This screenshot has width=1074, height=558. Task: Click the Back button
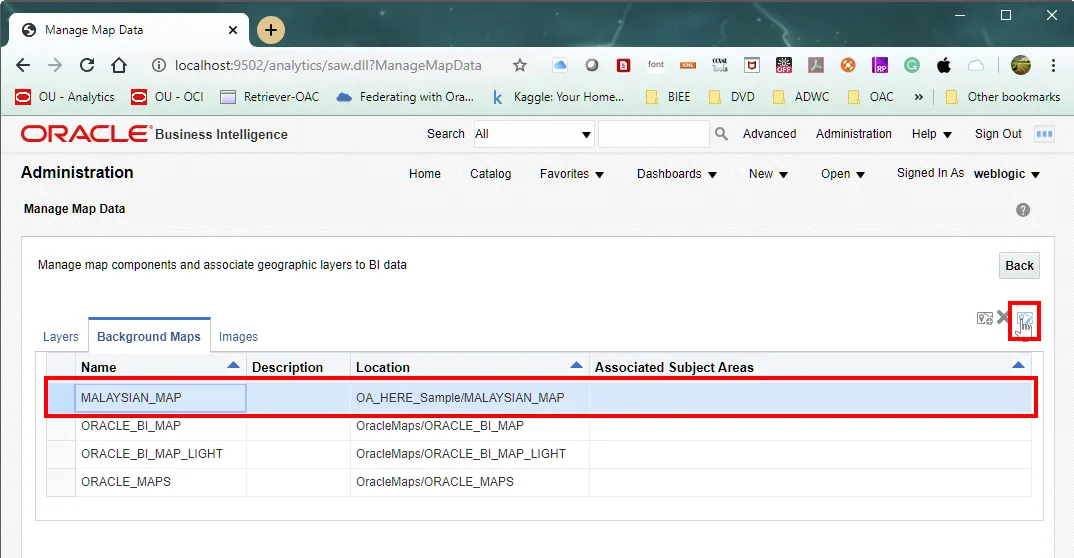(x=1019, y=266)
